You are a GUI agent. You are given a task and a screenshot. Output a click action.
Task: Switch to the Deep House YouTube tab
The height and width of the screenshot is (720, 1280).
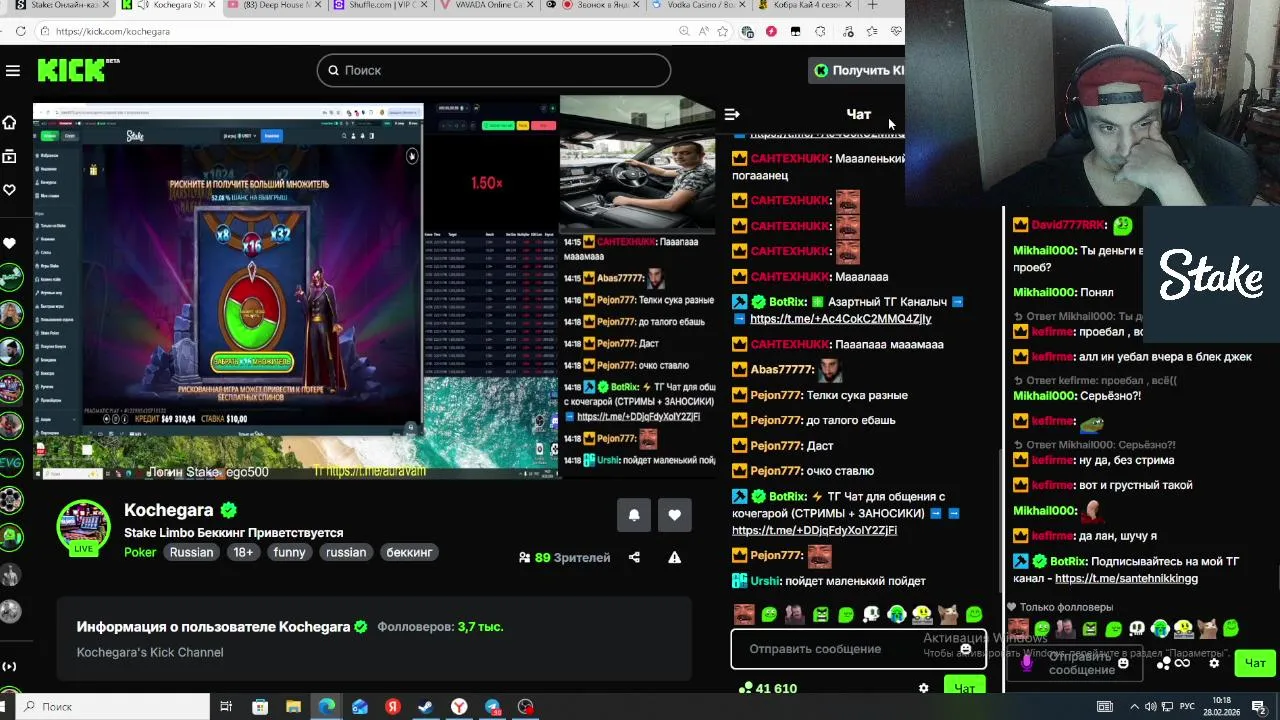point(273,5)
